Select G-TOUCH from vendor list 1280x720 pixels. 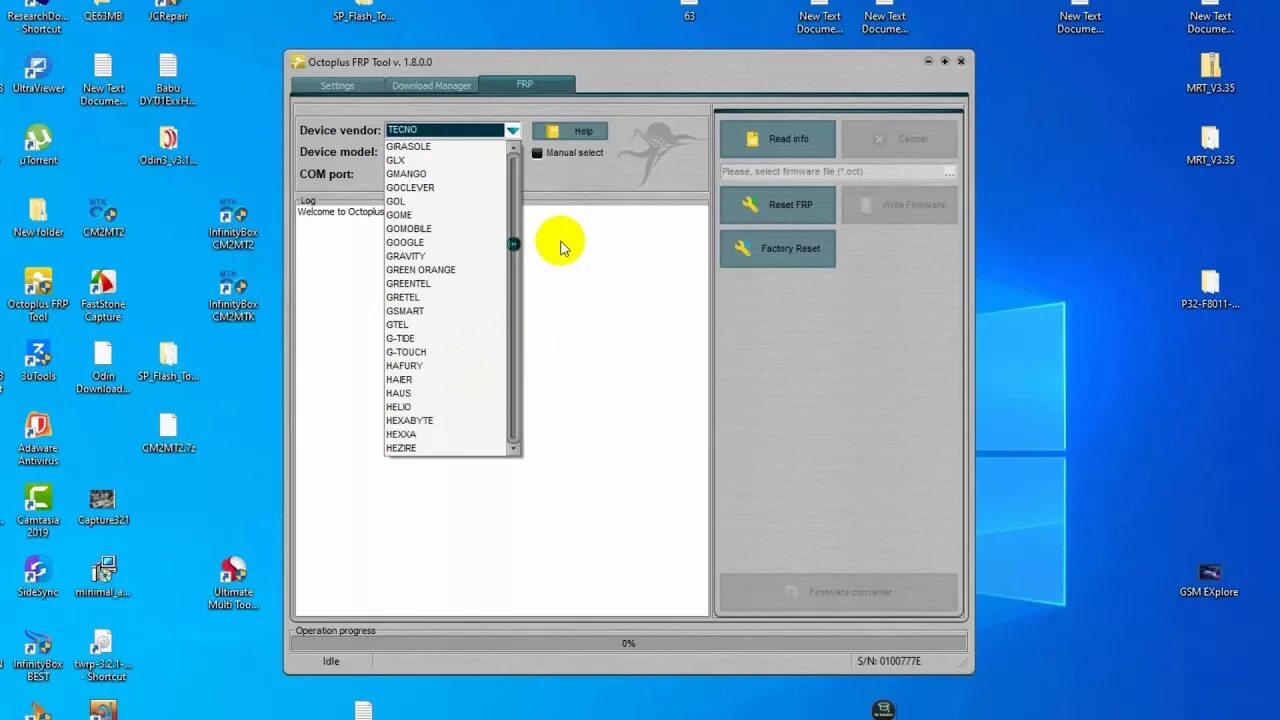click(x=446, y=353)
